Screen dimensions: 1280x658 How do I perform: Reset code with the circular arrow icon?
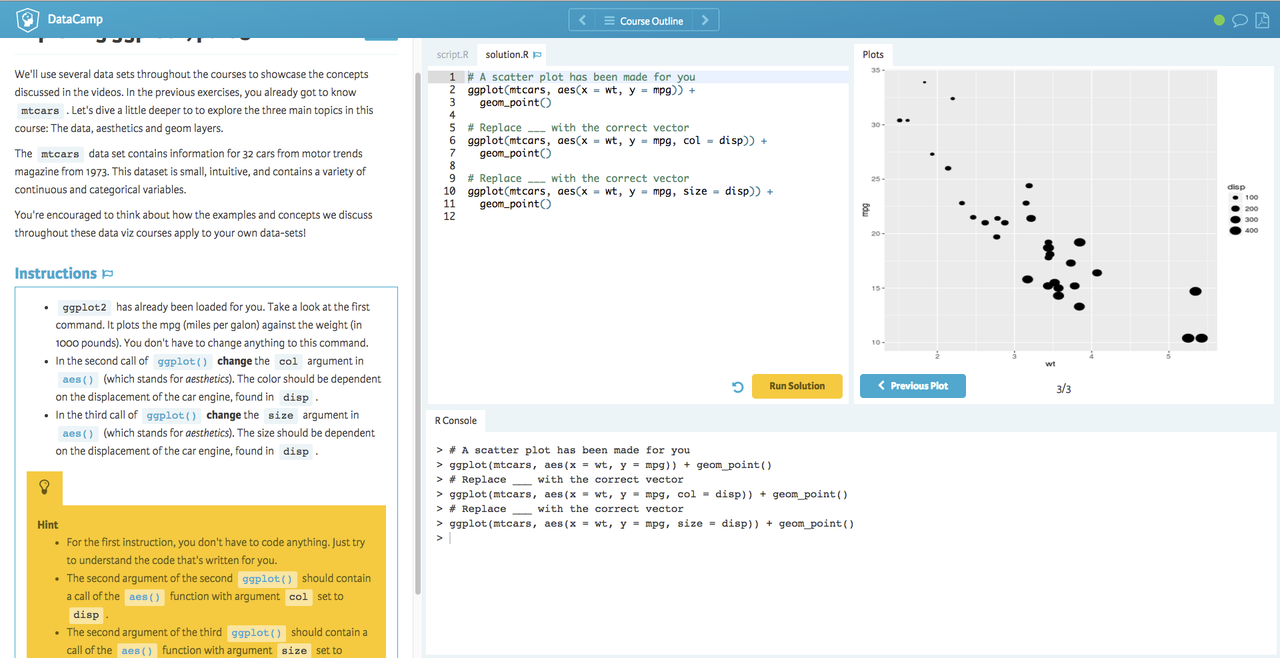737,387
